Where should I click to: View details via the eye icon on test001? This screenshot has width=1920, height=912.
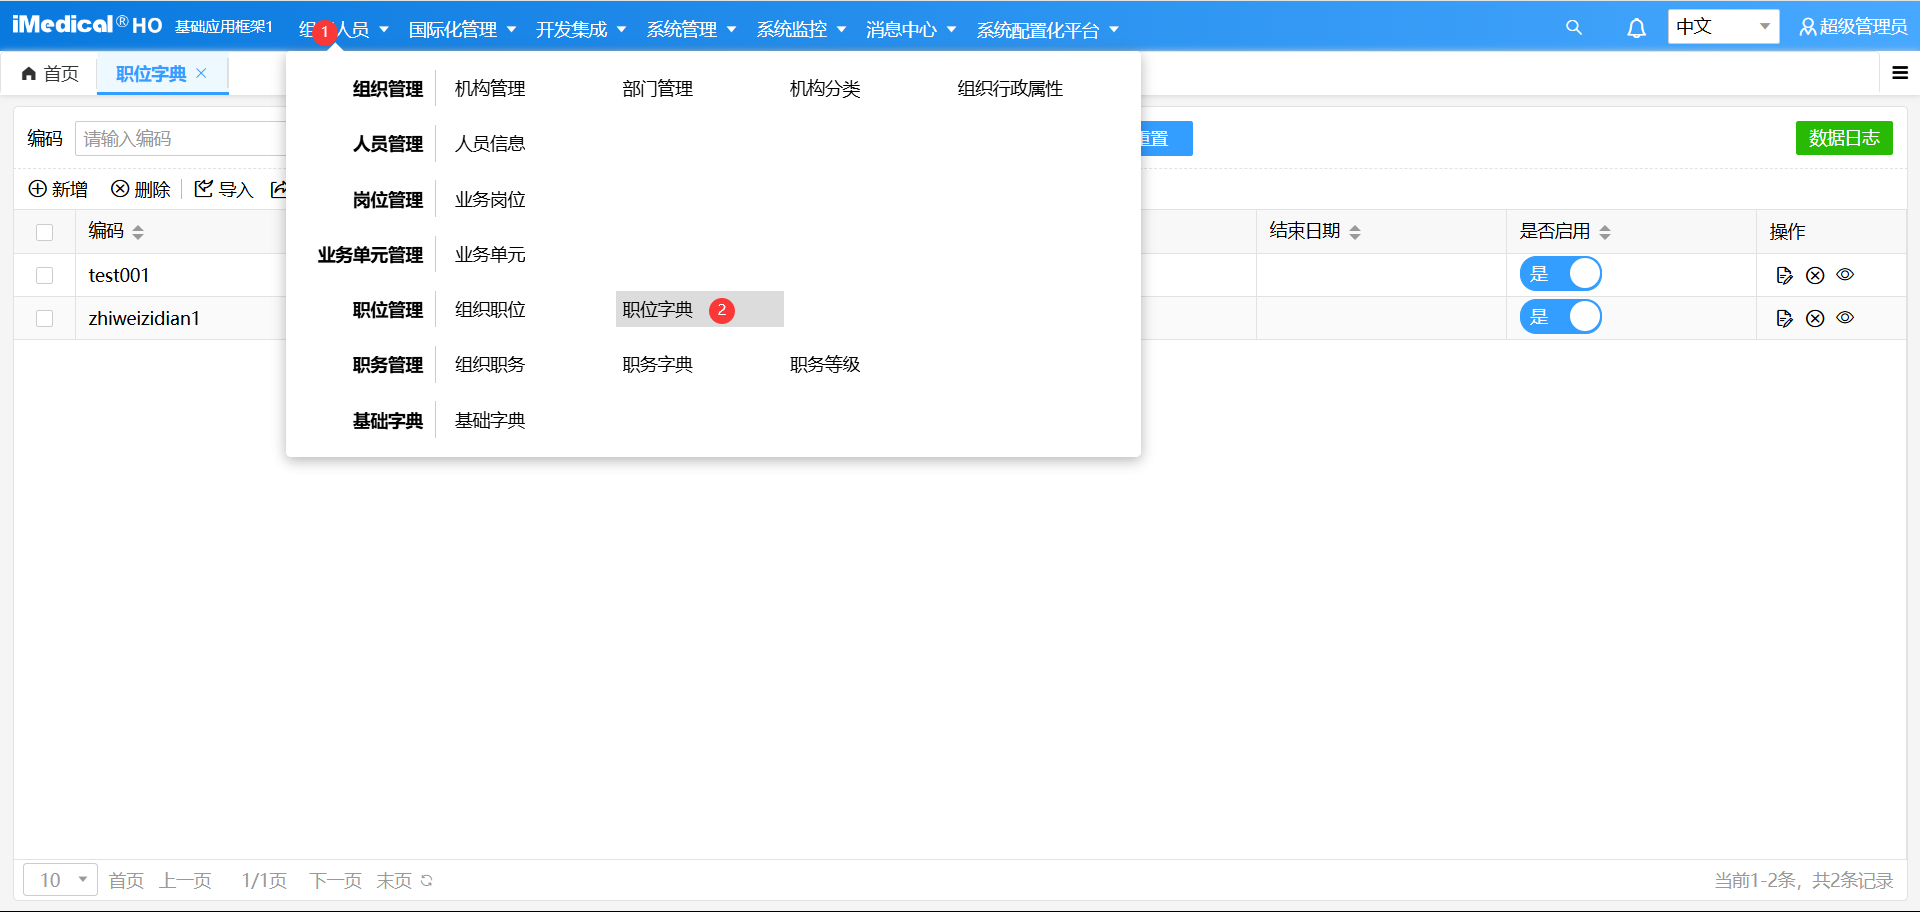tap(1846, 274)
